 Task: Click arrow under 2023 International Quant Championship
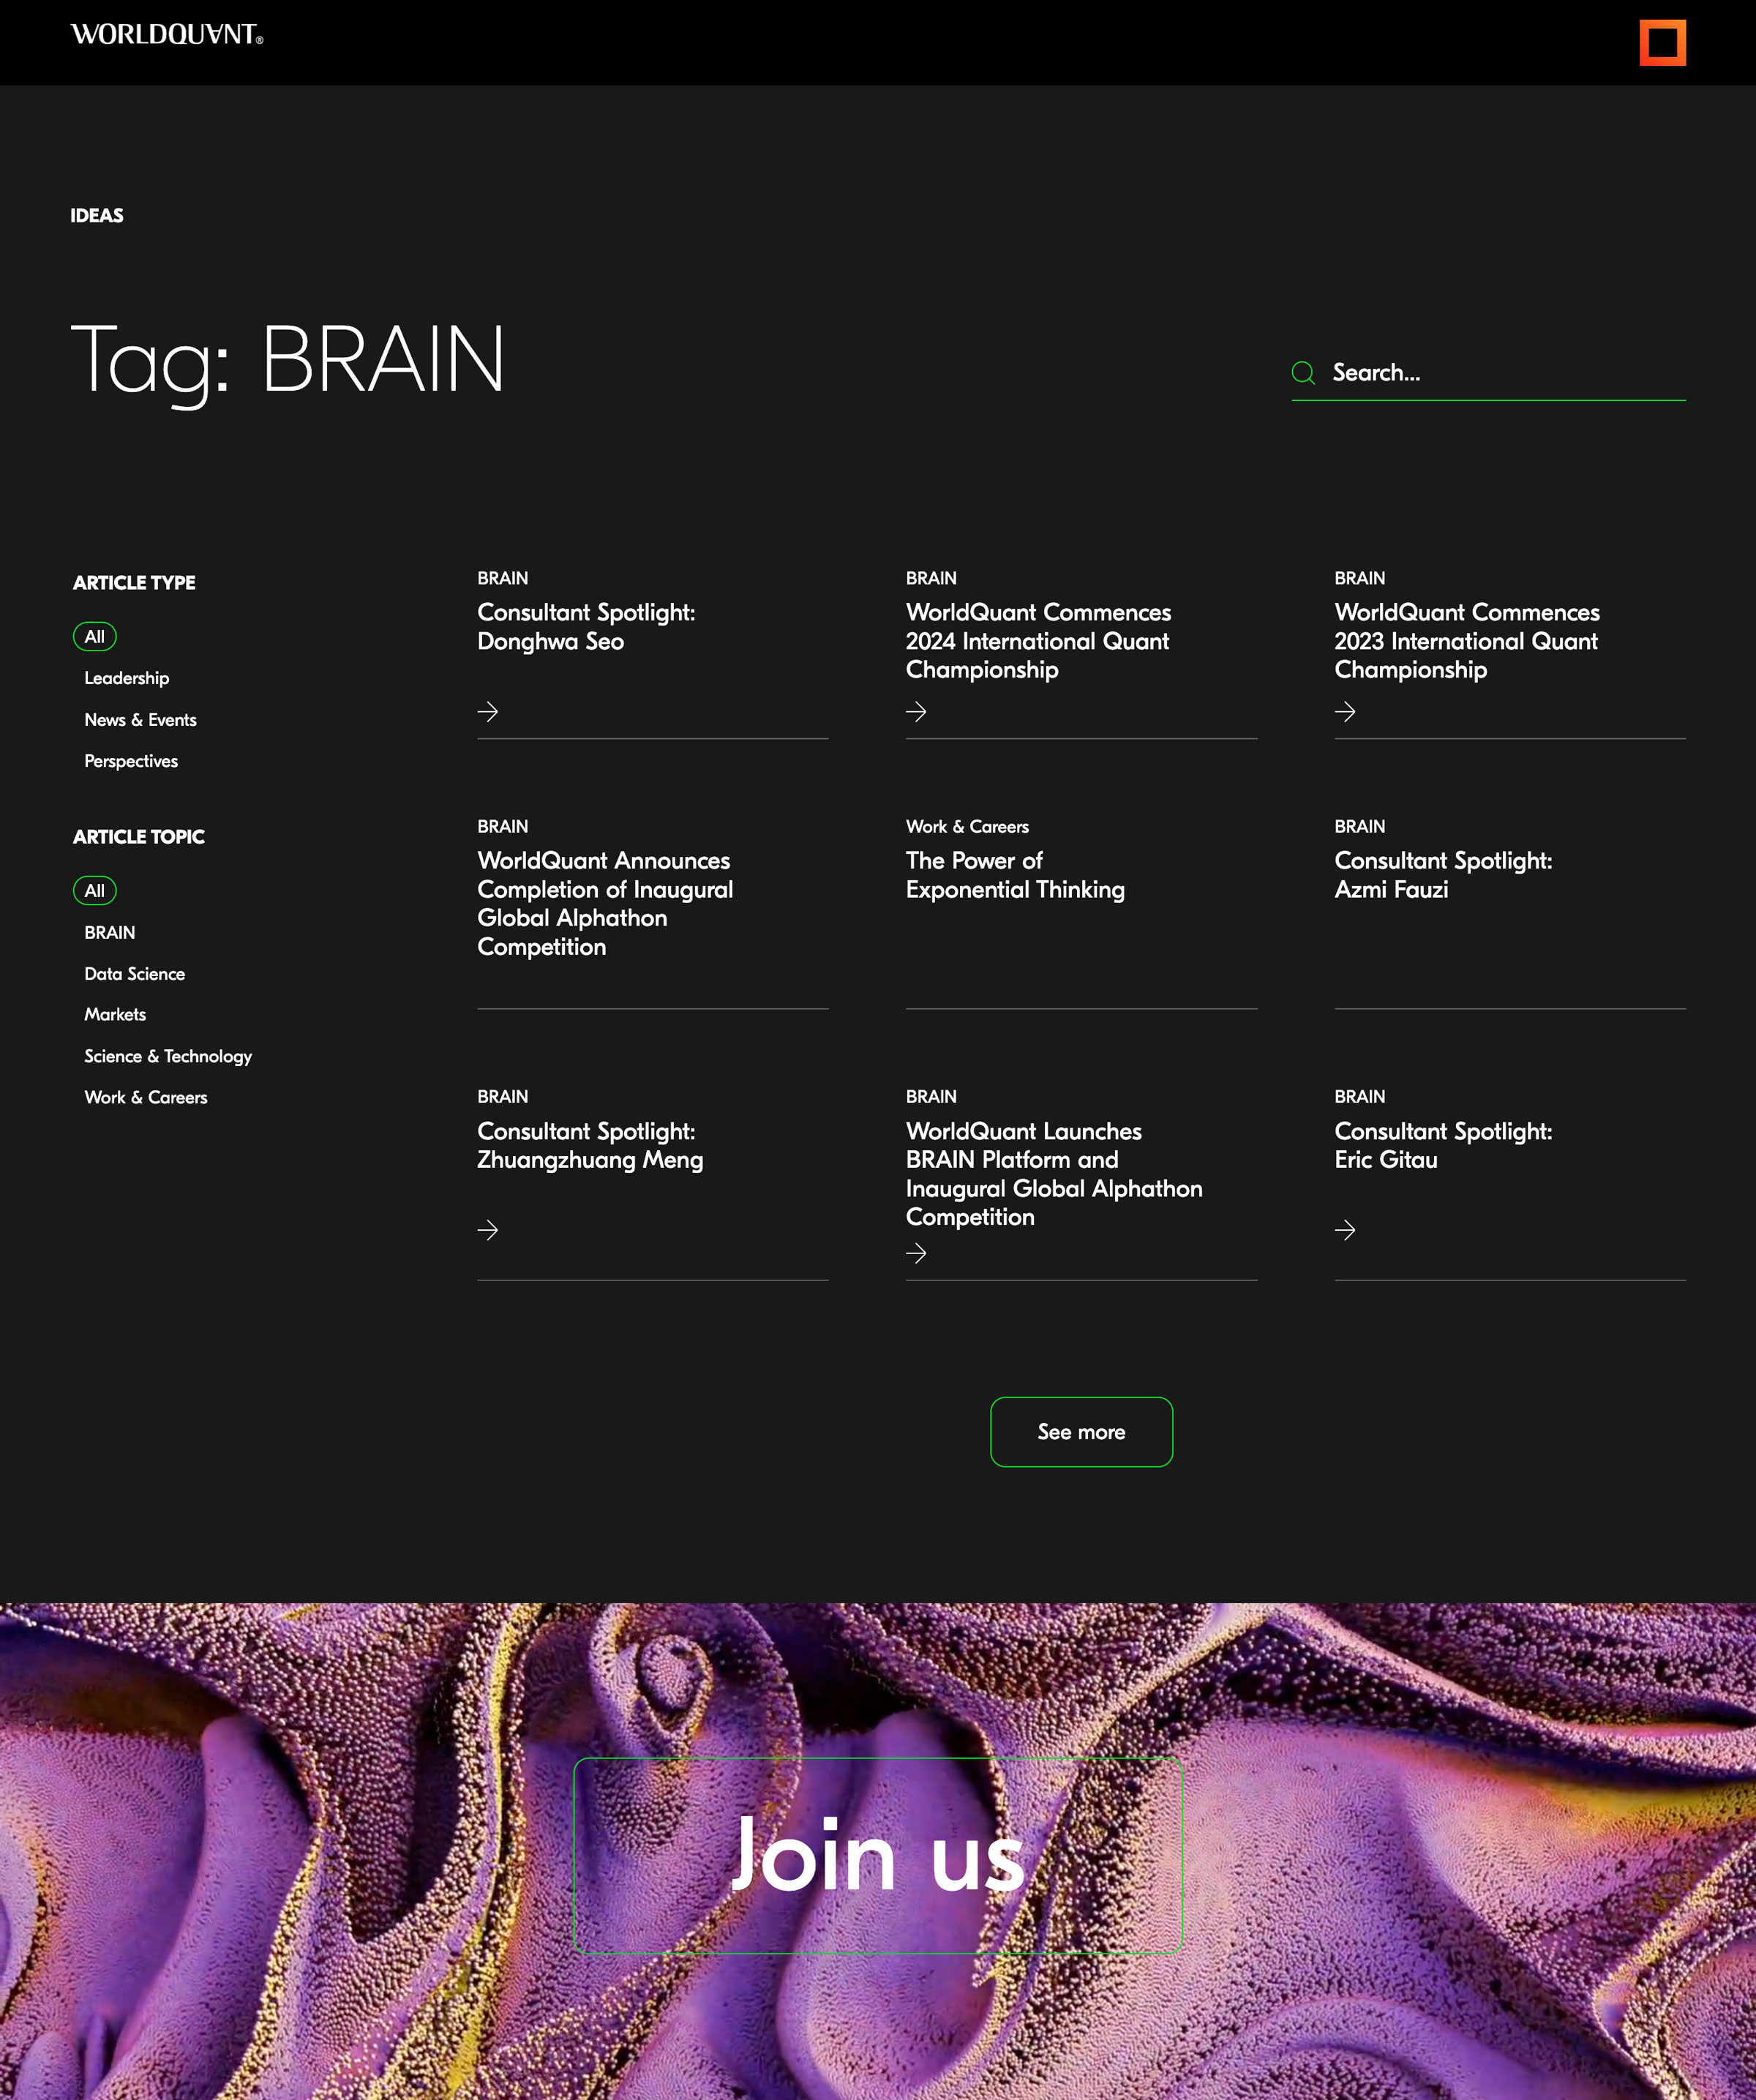pos(1345,711)
